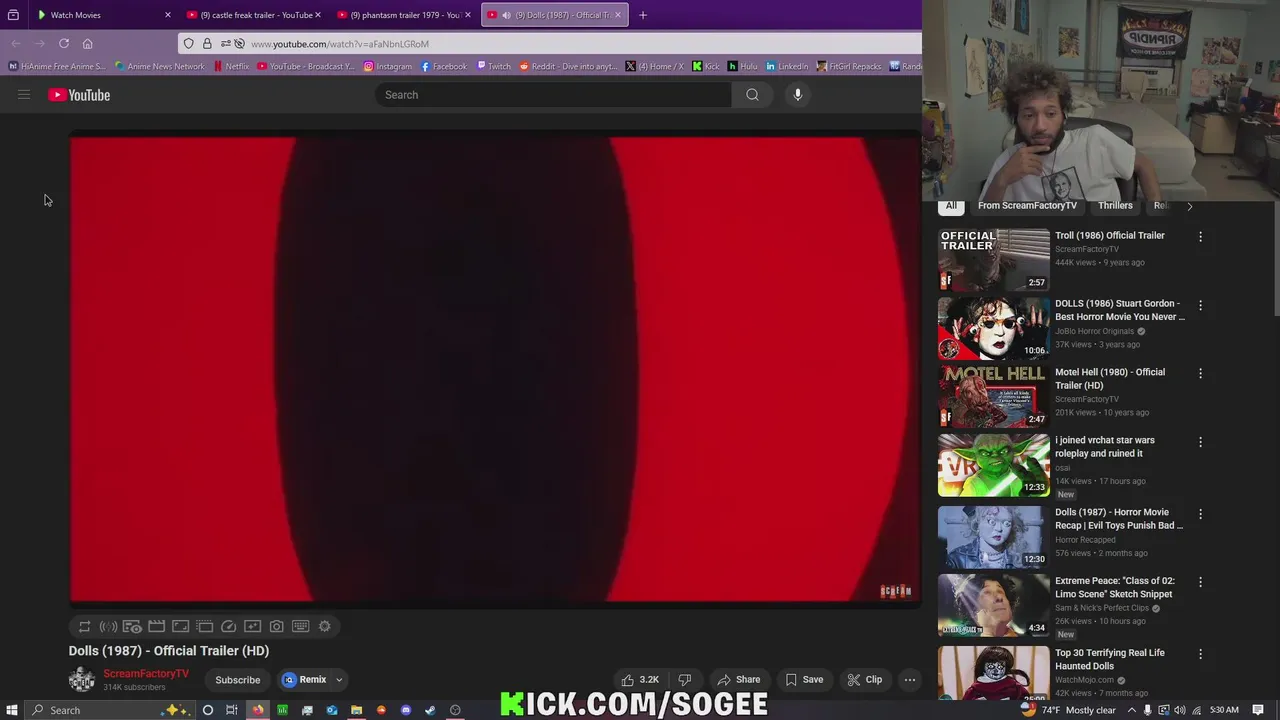Image resolution: width=1280 pixels, height=720 pixels.
Task: Open the Twitch bookmark
Action: tap(494, 66)
